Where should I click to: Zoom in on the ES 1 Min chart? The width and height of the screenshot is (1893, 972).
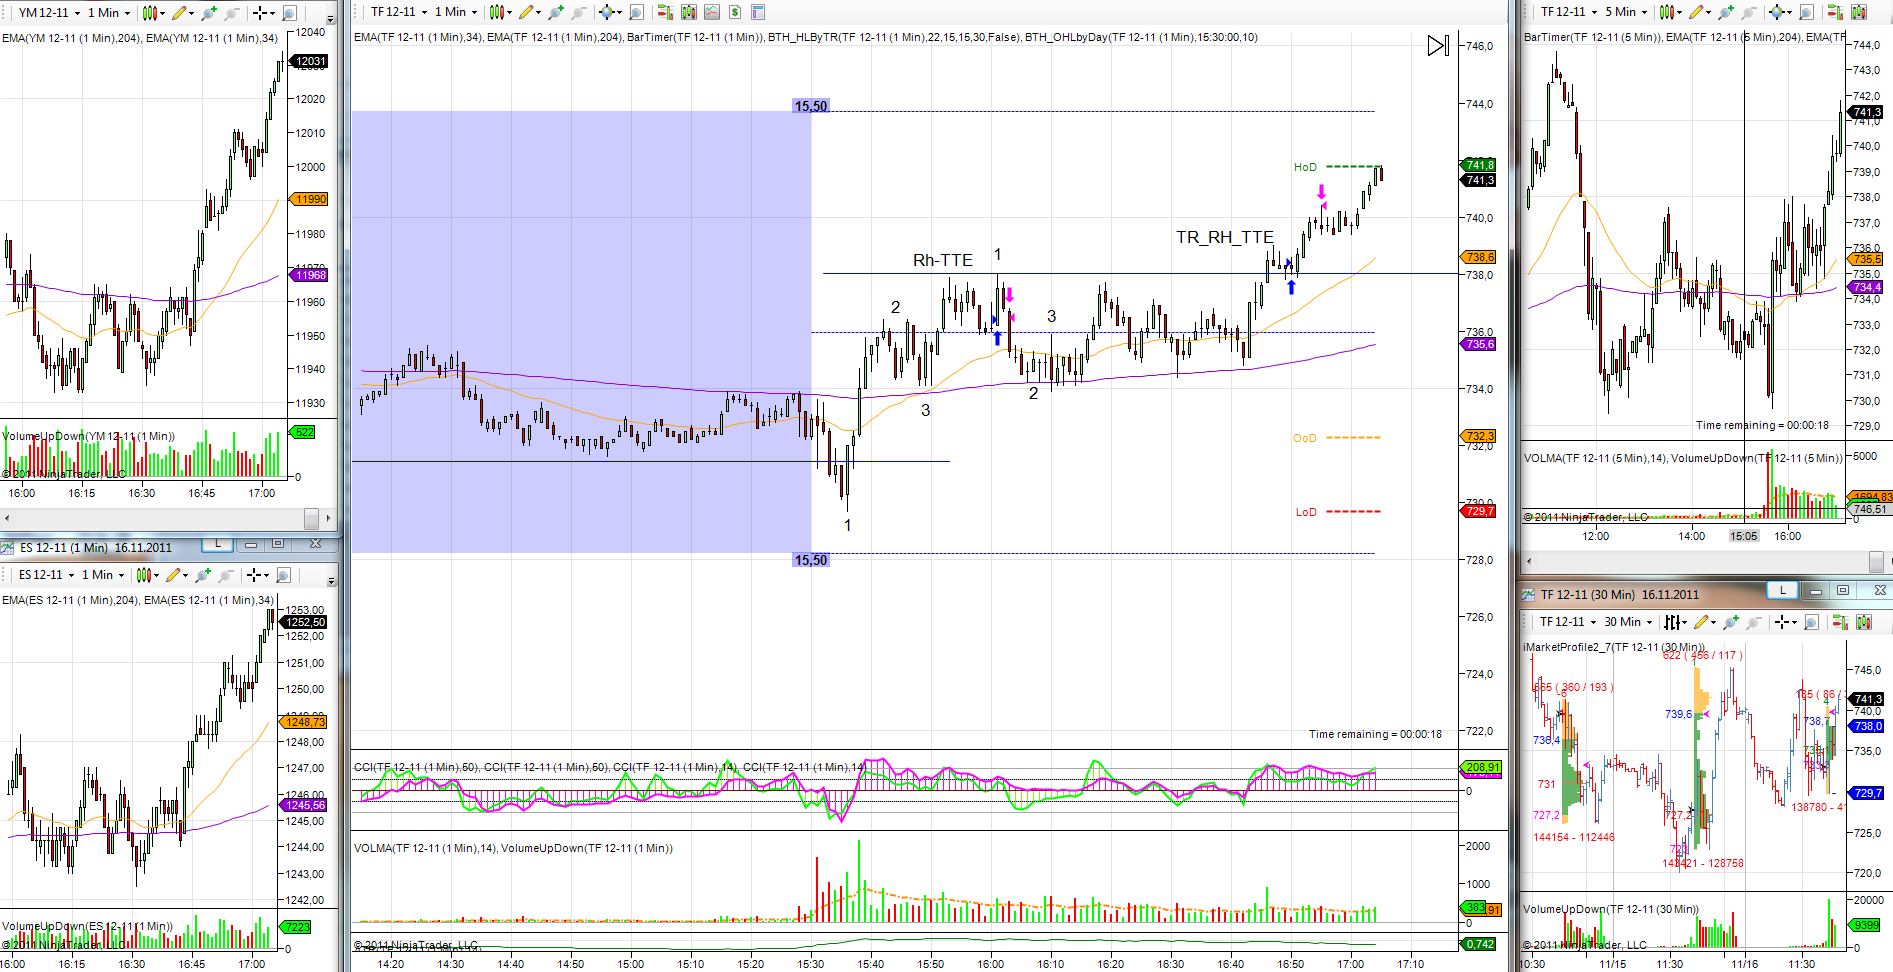point(203,575)
